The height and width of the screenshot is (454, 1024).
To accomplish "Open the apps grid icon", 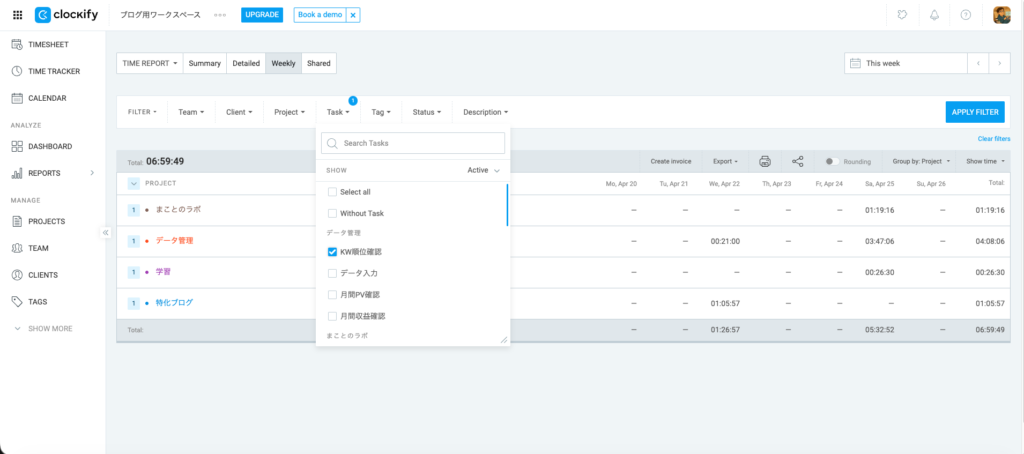I will [x=17, y=15].
